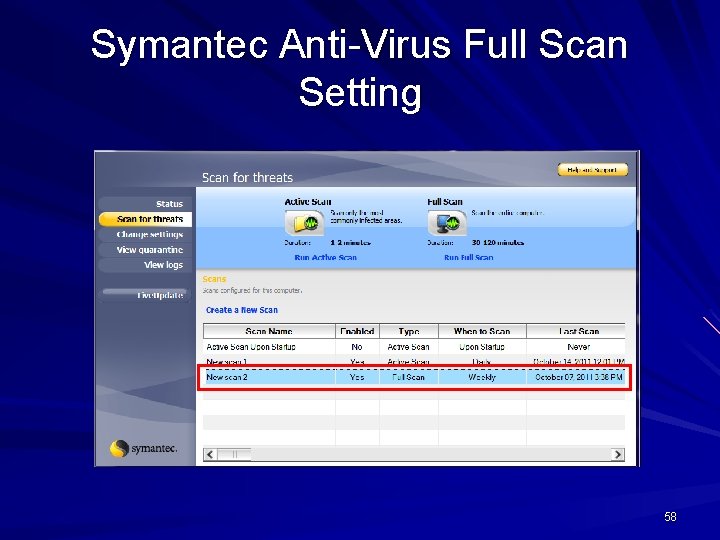Click the LiveUpdate button
The image size is (720, 540).
pos(145,295)
